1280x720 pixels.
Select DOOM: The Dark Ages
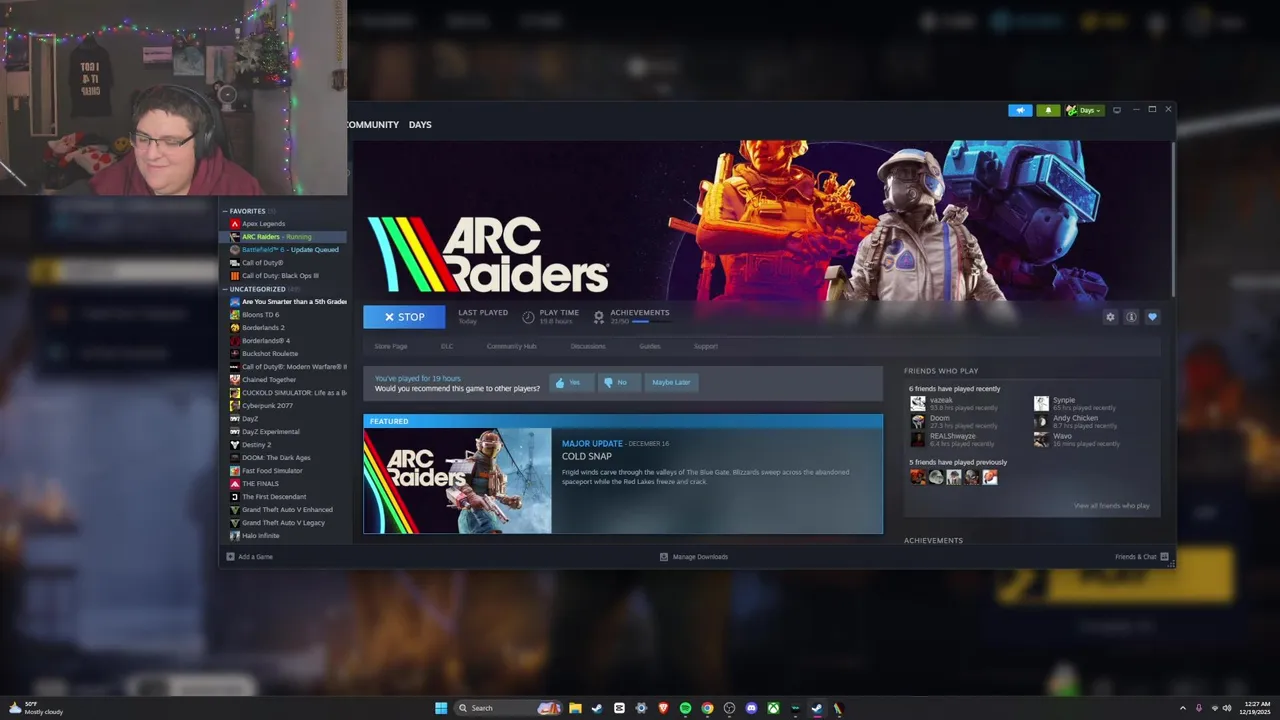[x=283, y=458]
